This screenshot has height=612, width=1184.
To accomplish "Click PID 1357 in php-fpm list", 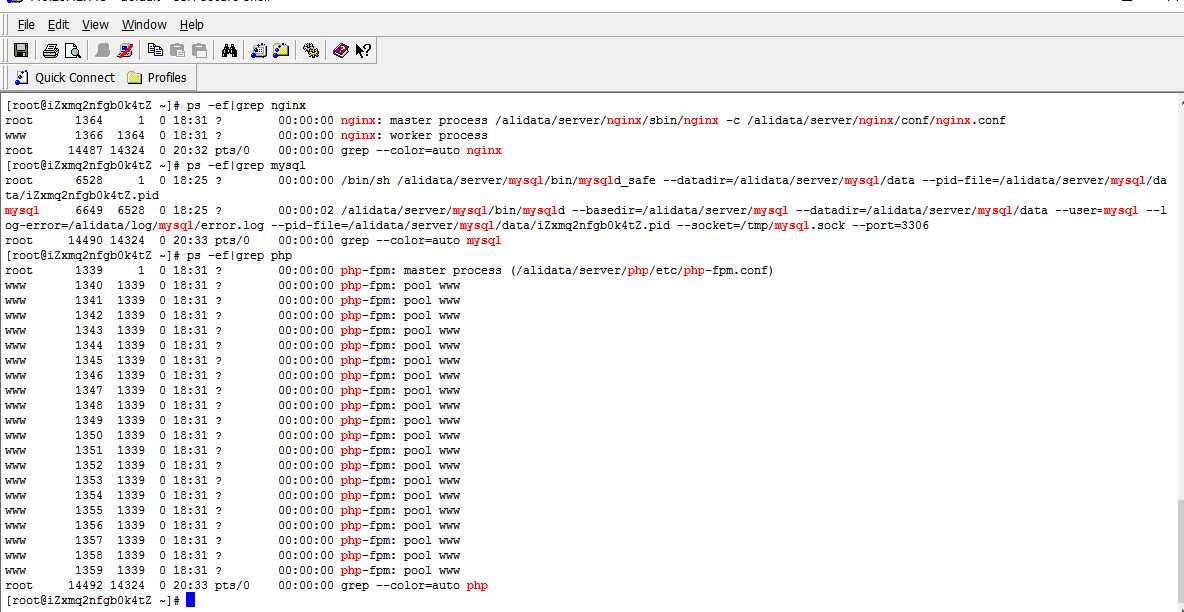I will tap(88, 540).
